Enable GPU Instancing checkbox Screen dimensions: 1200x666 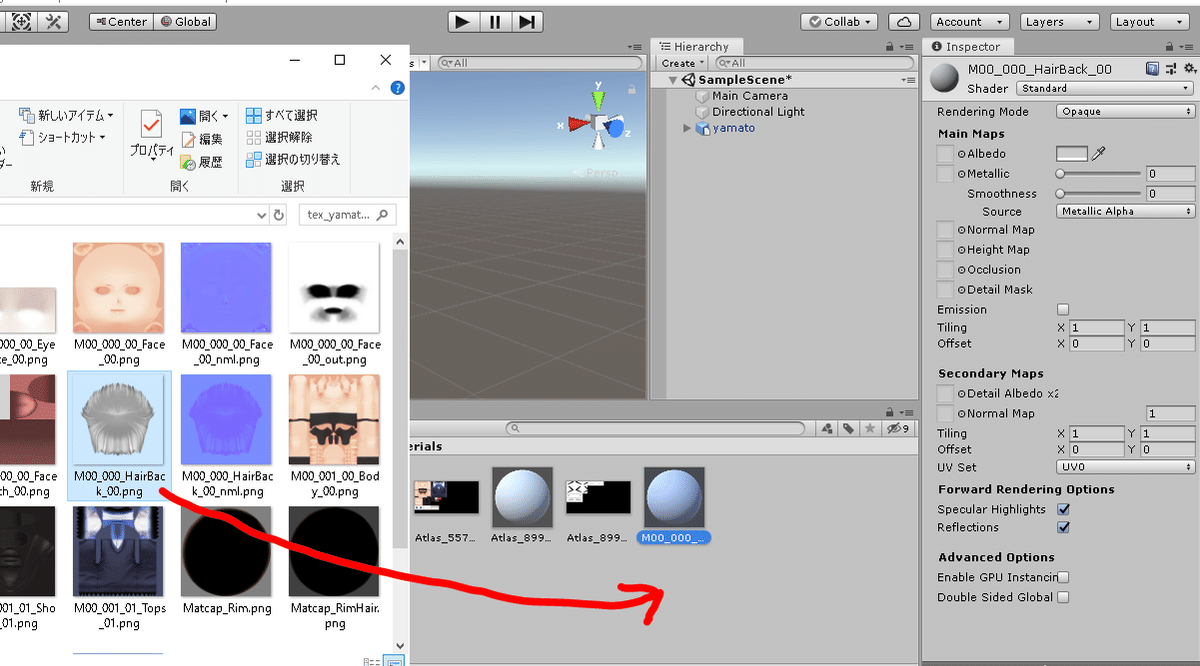coord(1063,577)
